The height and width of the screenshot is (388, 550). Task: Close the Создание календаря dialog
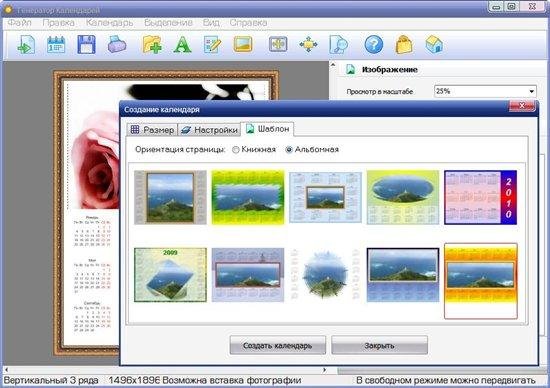522,106
